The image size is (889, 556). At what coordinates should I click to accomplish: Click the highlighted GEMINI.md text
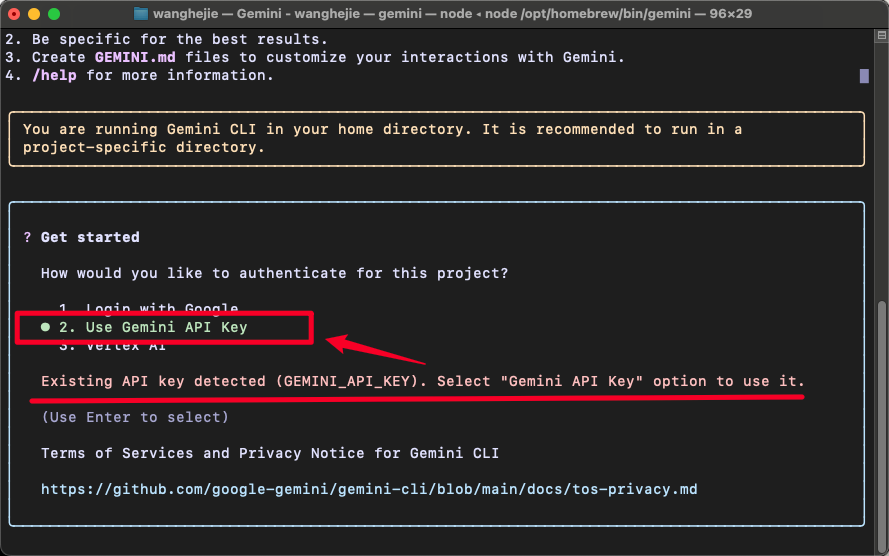click(135, 57)
